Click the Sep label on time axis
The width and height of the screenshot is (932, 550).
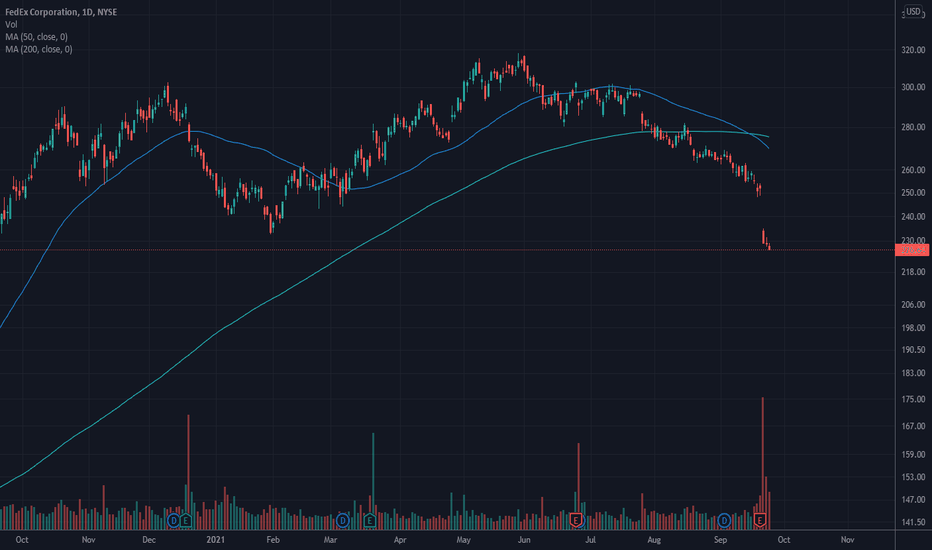(720, 540)
